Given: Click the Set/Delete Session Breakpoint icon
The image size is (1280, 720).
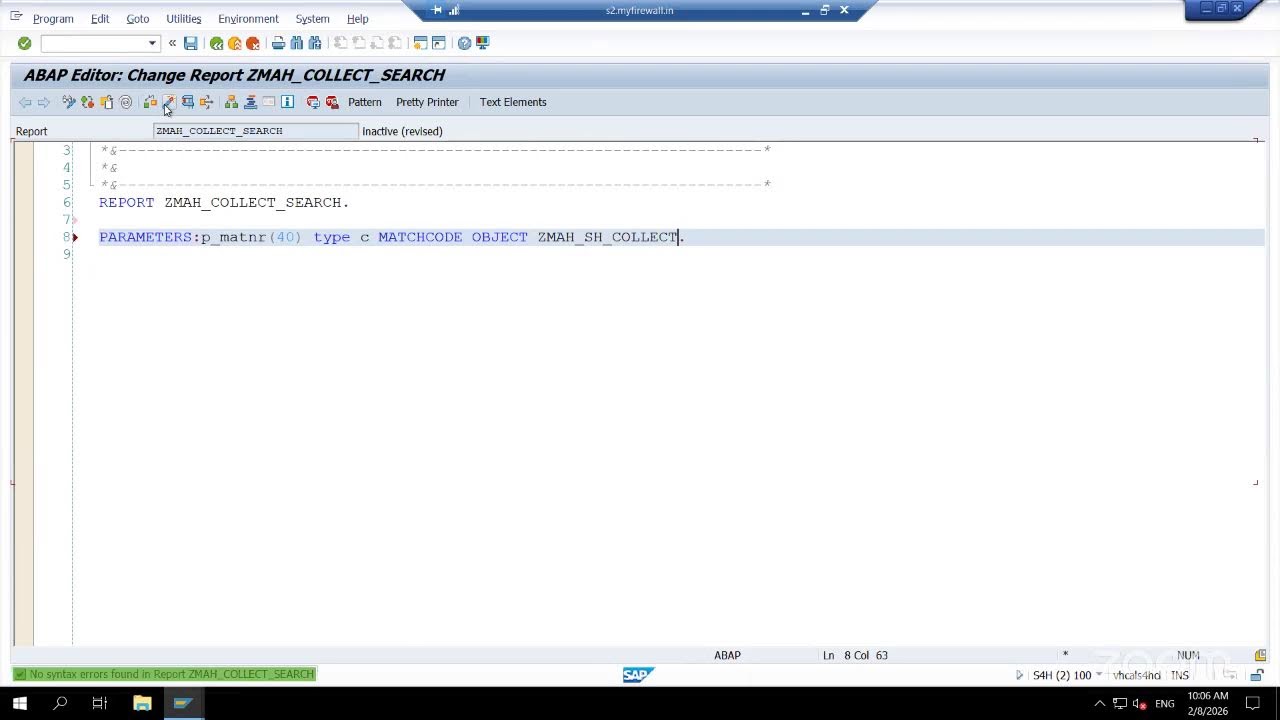Looking at the screenshot, I should tap(313, 102).
